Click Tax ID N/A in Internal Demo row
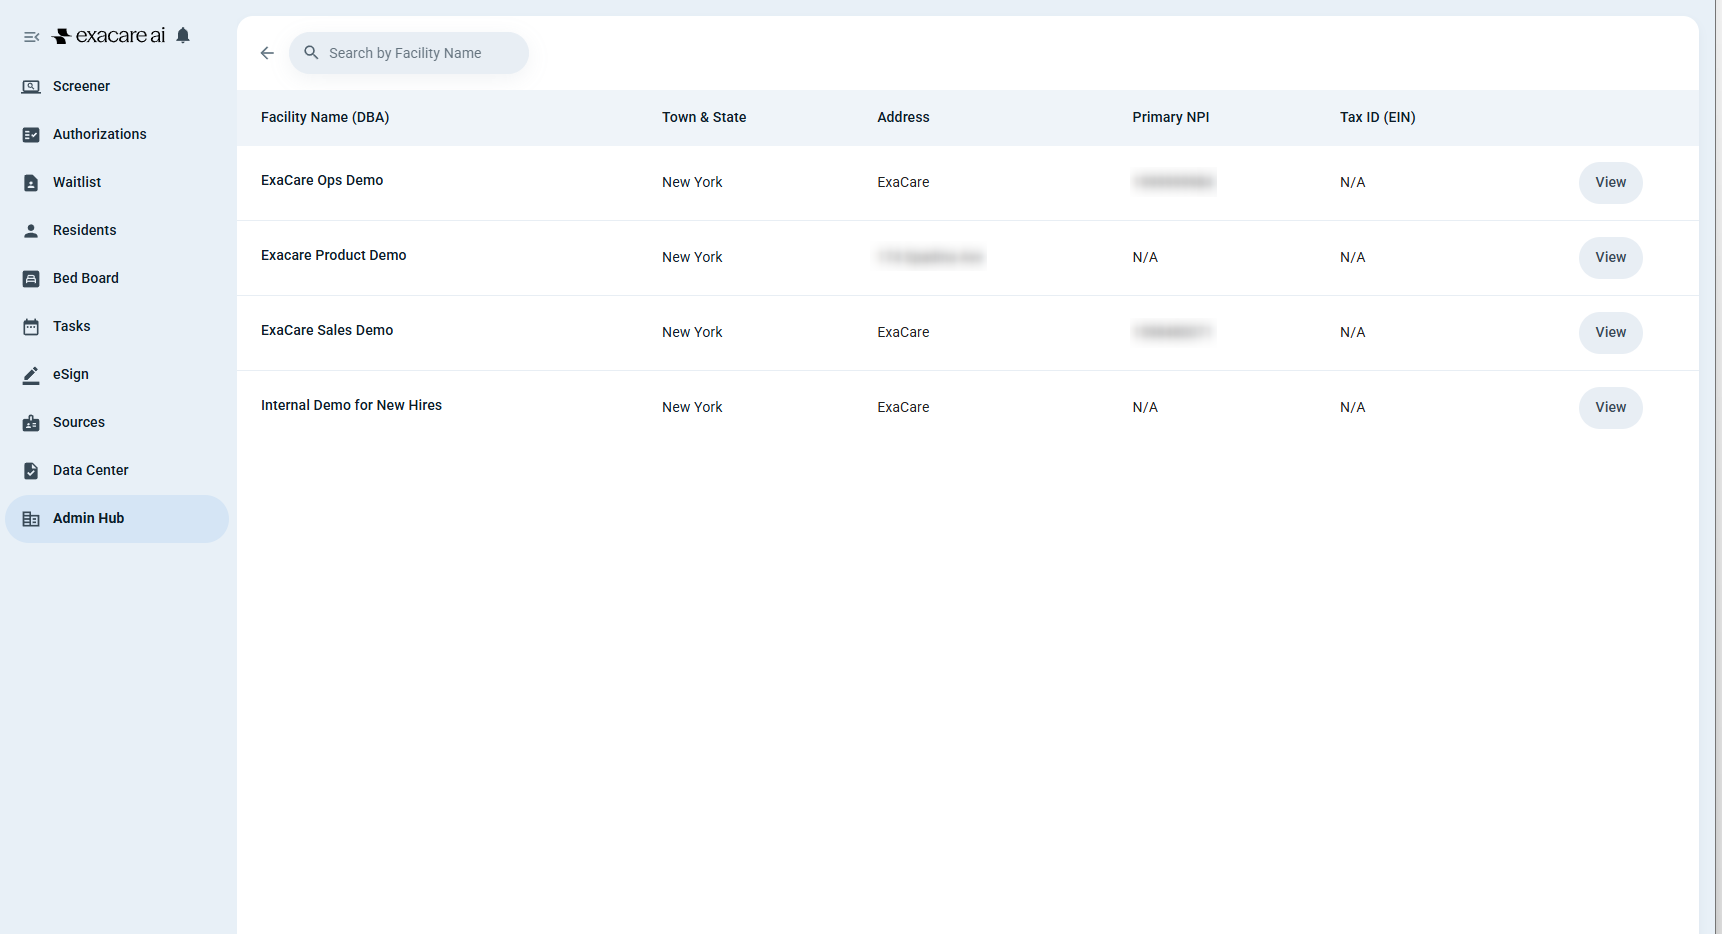 pyautogui.click(x=1353, y=407)
